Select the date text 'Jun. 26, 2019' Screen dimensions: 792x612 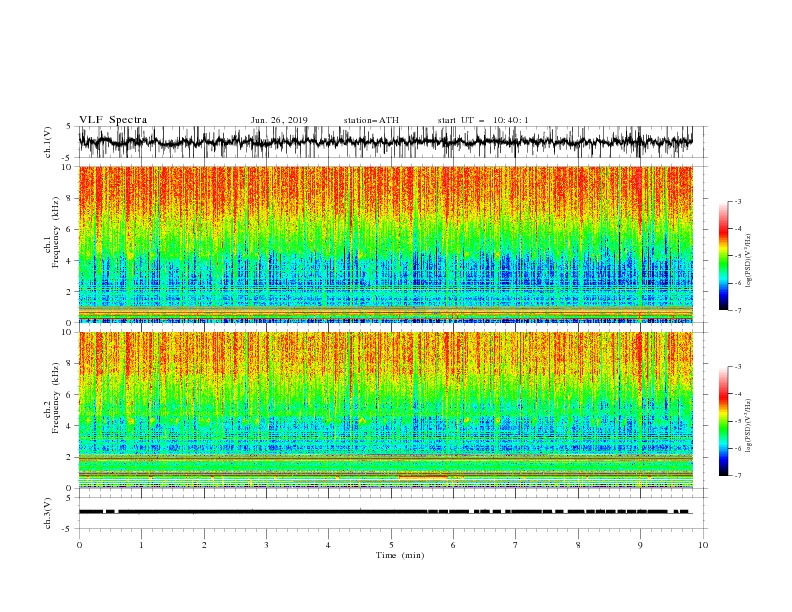279,120
